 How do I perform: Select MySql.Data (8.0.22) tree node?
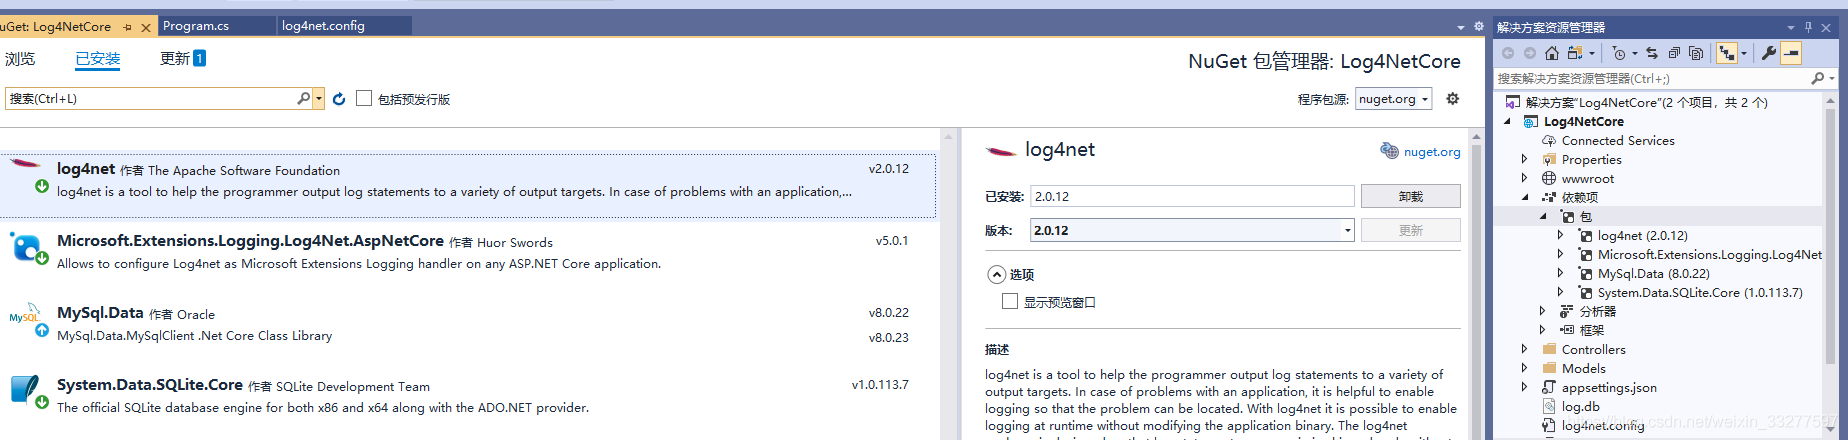1654,273
